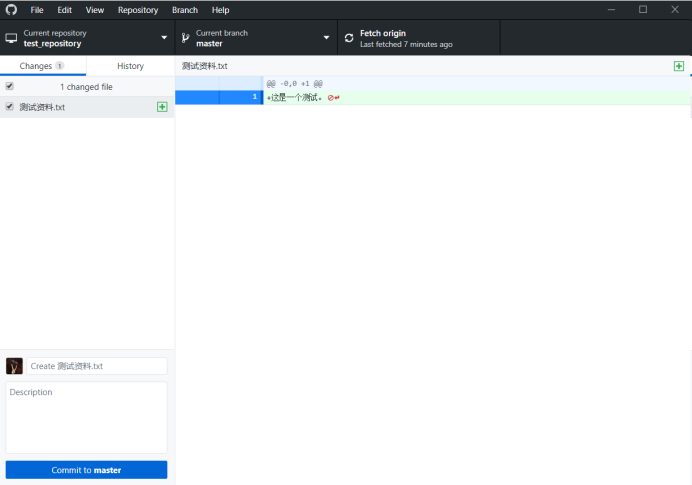This screenshot has width=692, height=485.
Task: Click the 1 changed file label
Action: 86,87
